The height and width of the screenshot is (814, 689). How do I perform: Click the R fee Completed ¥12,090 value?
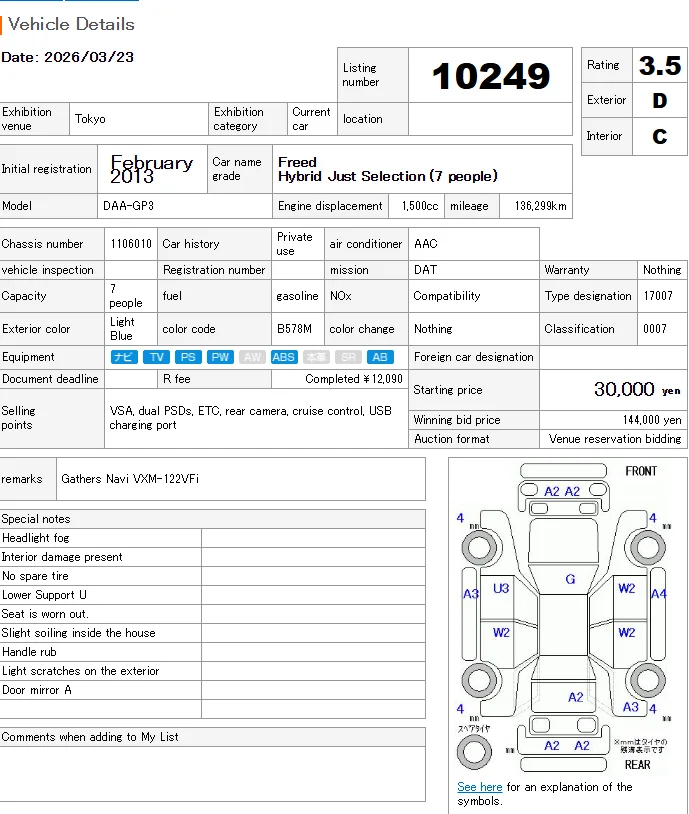[354, 379]
